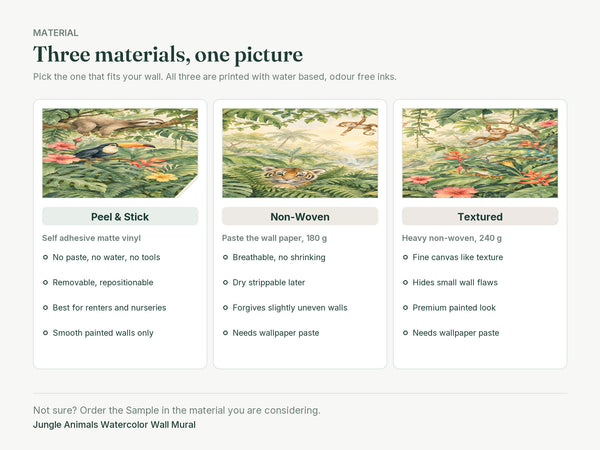
Task: Click bullet icon beside Removable, repositionable
Action: point(46,283)
